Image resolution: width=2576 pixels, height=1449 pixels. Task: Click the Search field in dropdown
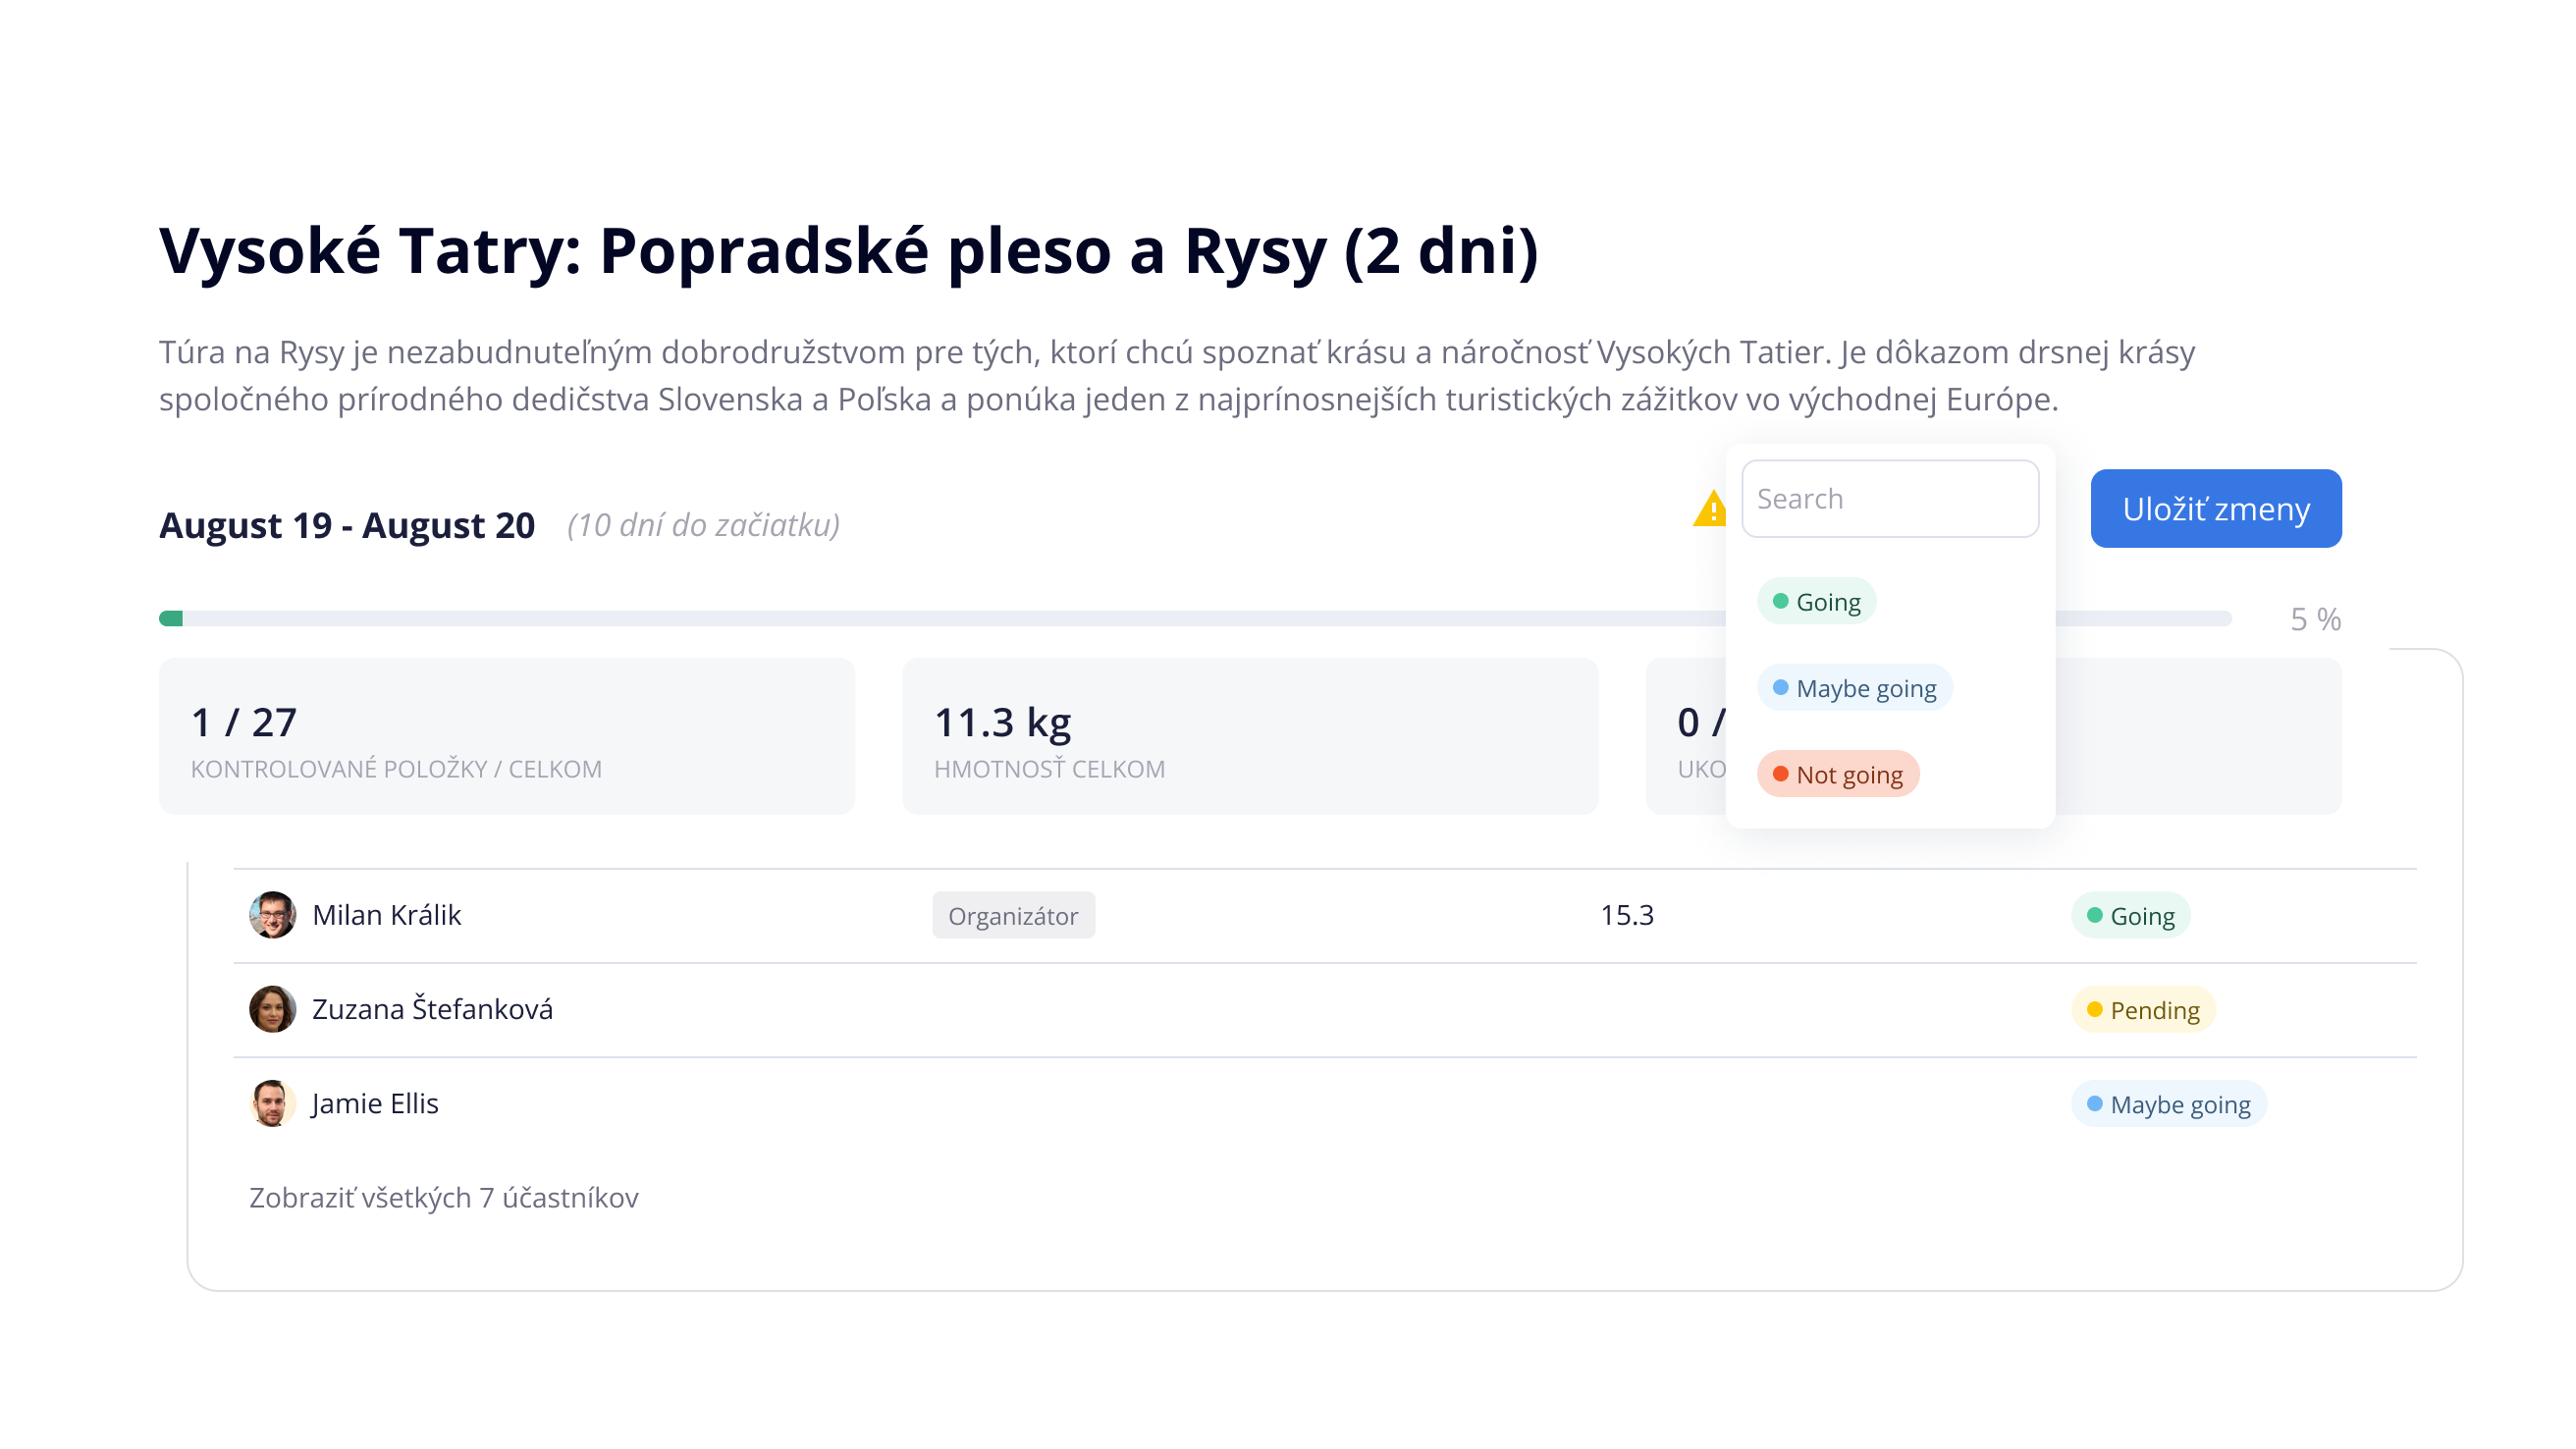coord(1889,499)
